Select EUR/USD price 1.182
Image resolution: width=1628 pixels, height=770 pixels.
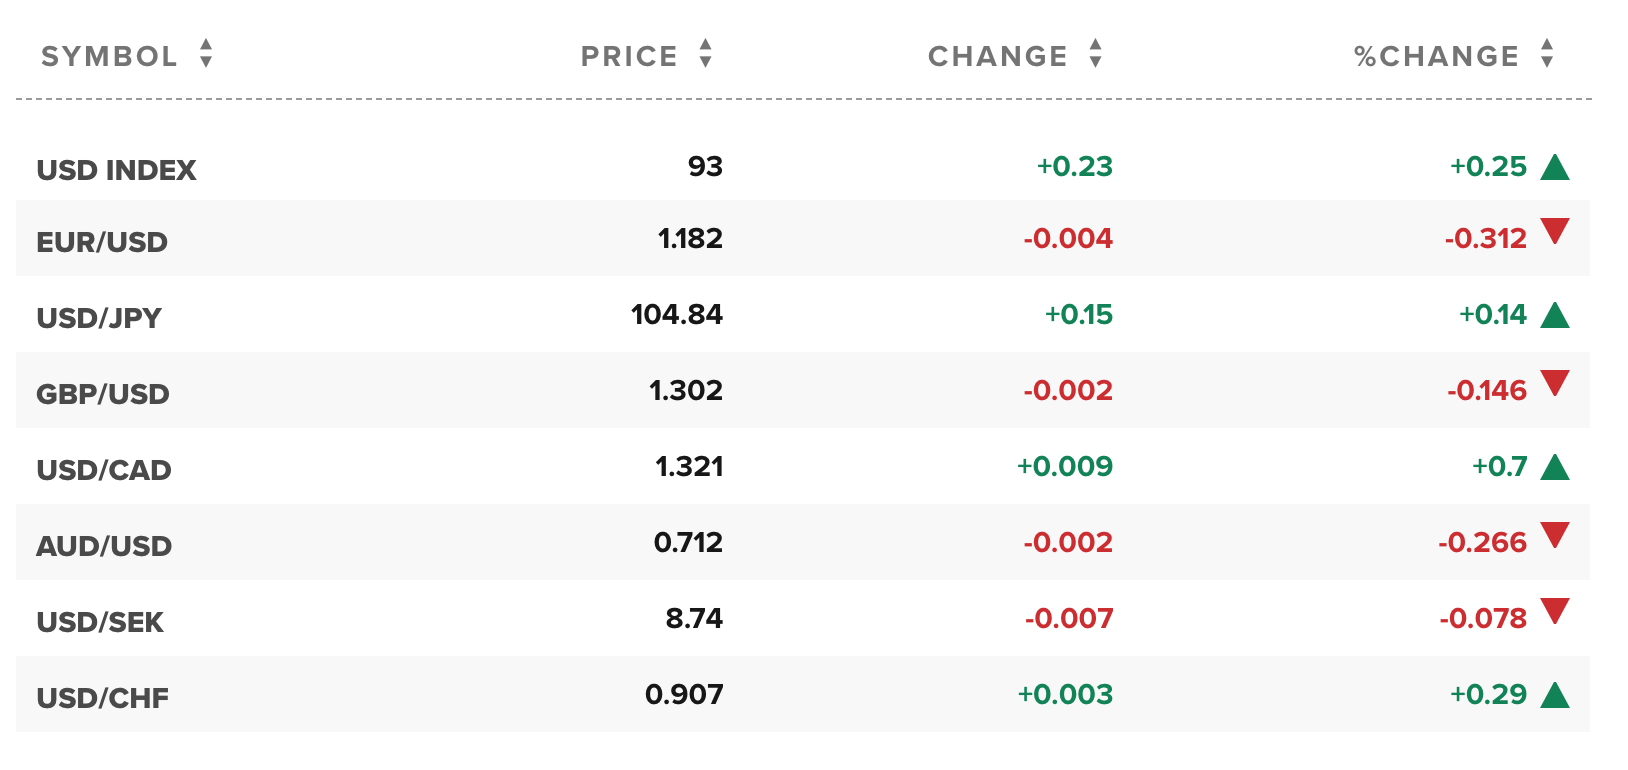coord(690,238)
